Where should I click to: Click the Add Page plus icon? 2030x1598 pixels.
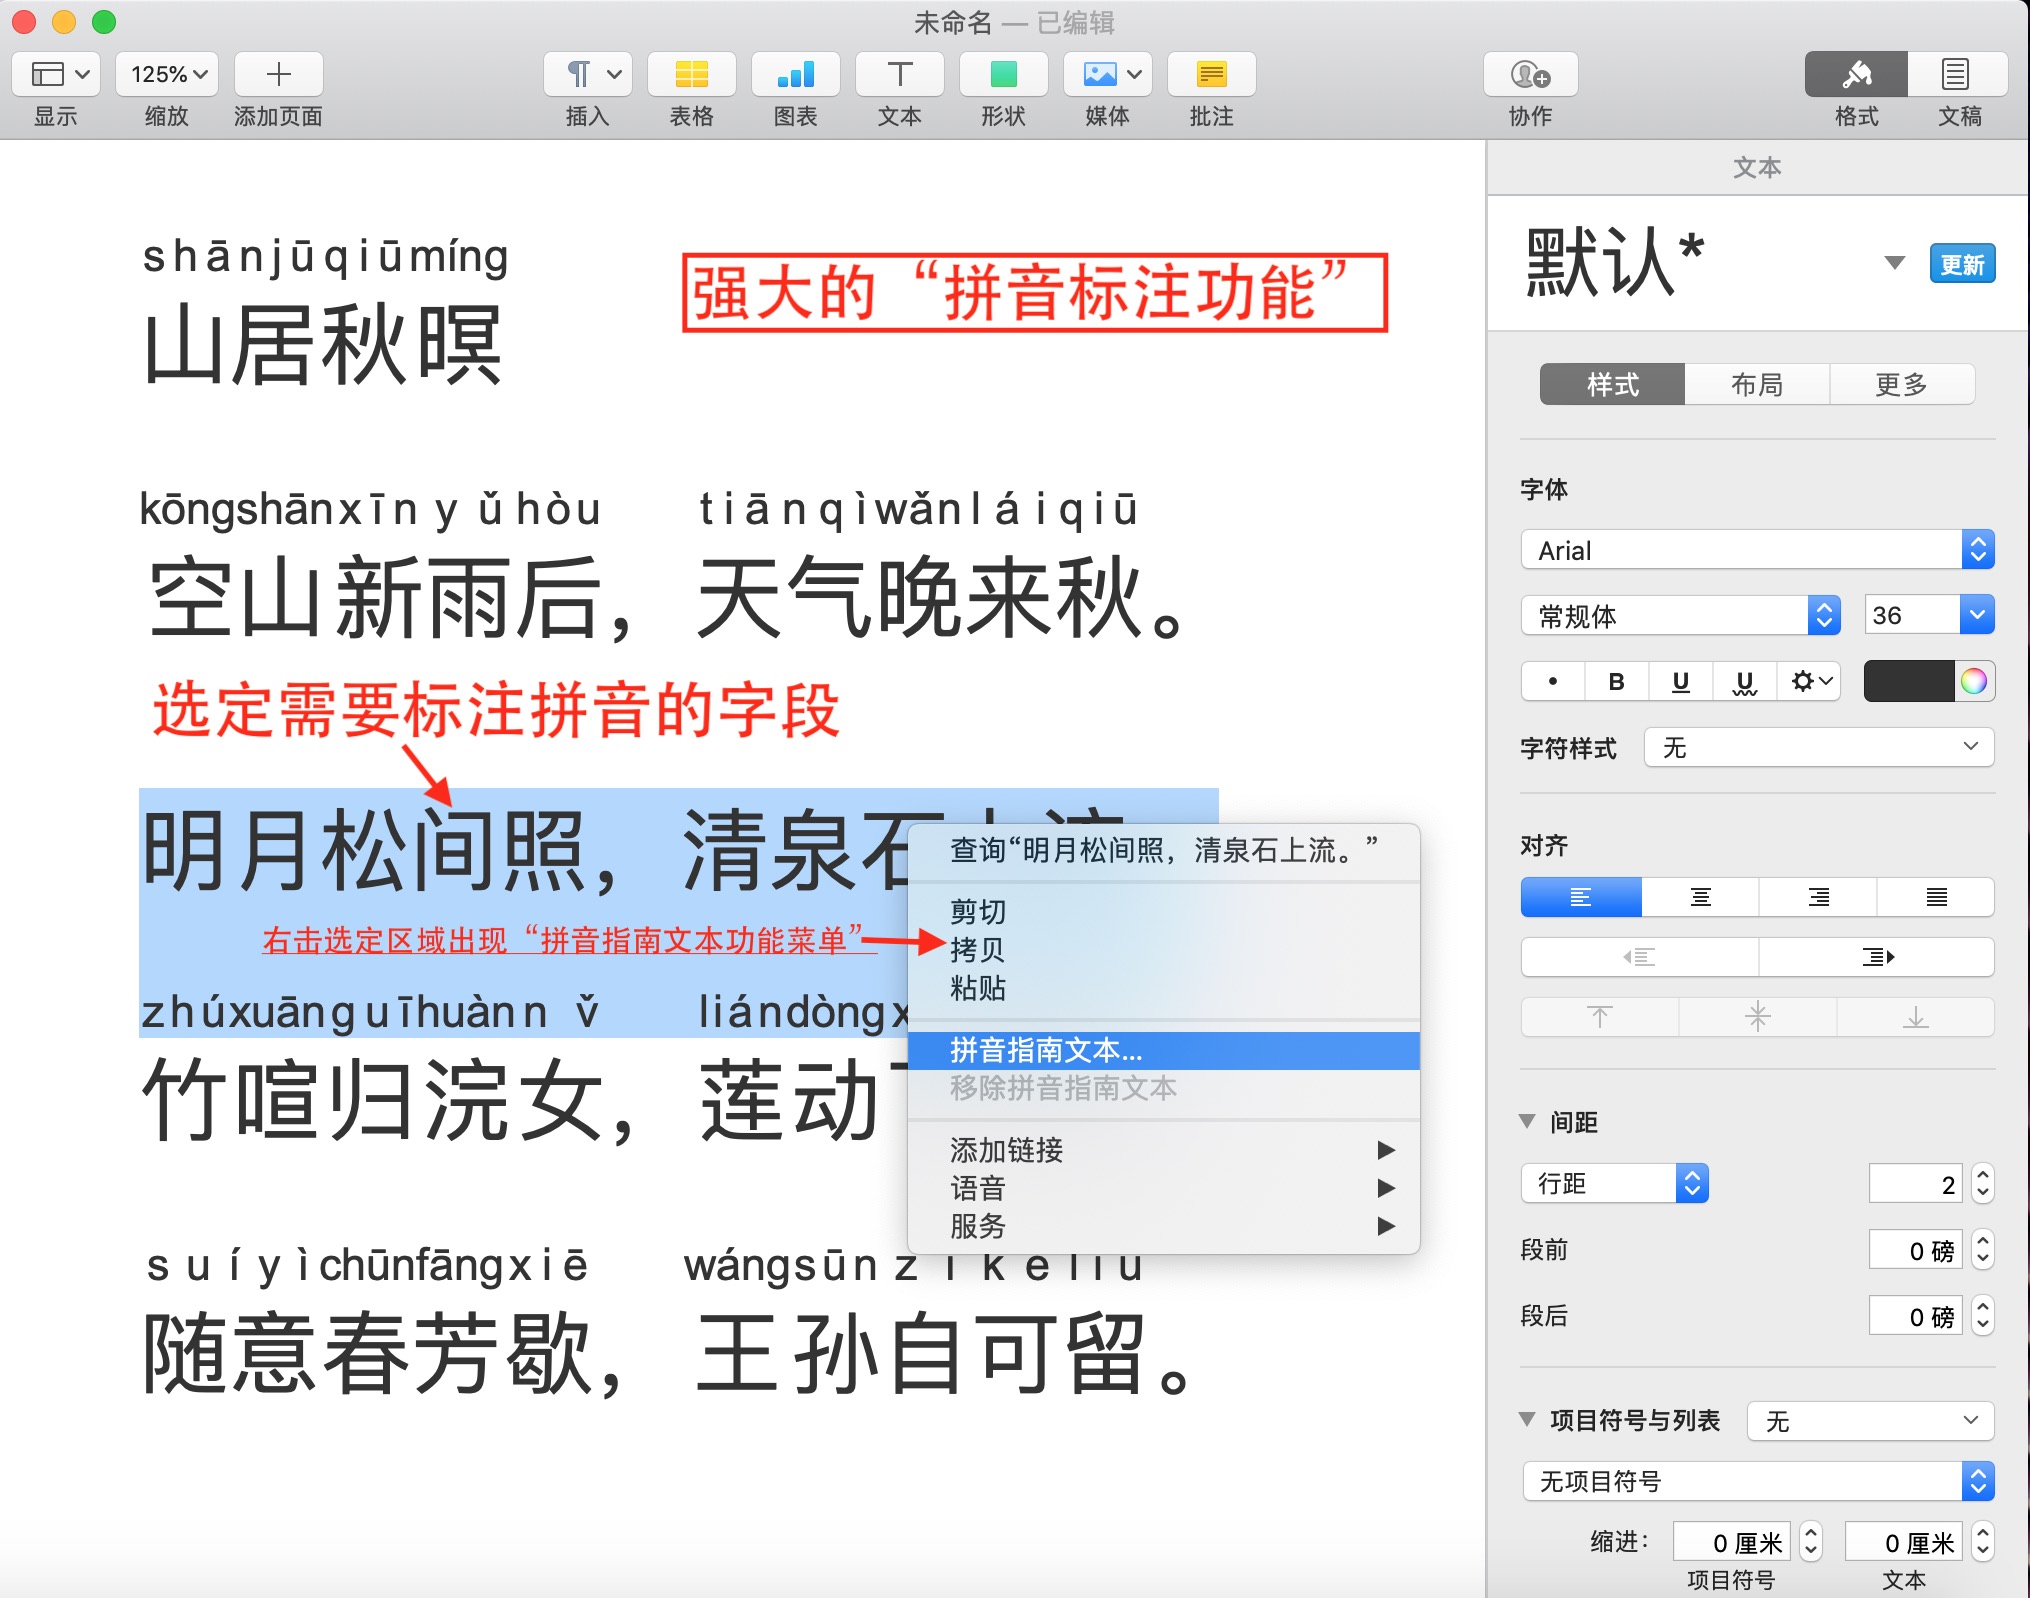click(278, 75)
